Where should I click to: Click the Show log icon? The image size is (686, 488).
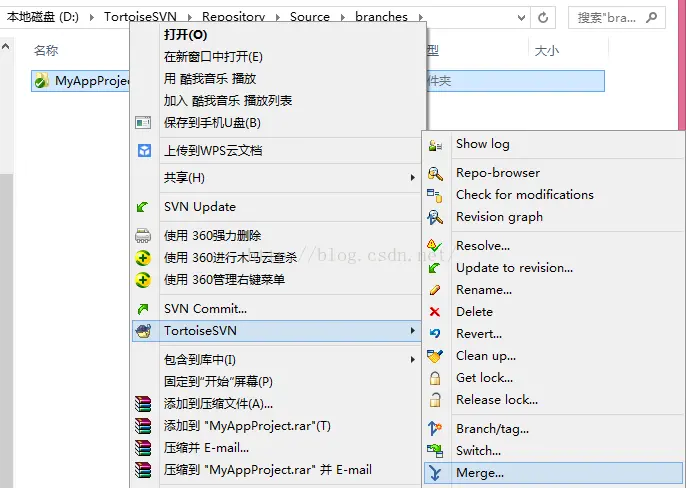[x=435, y=145]
